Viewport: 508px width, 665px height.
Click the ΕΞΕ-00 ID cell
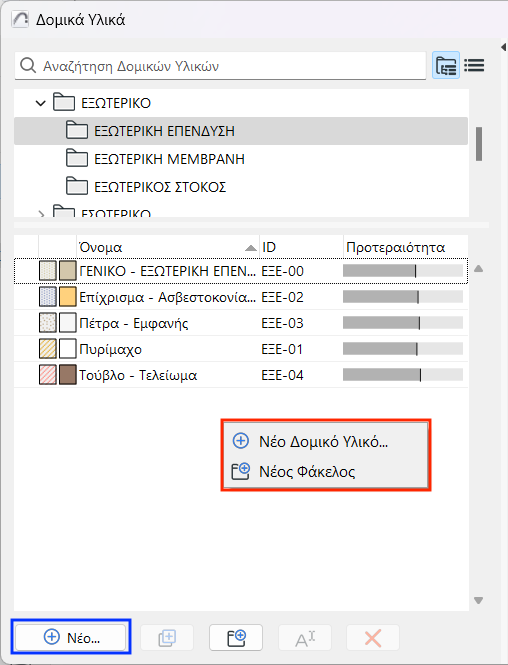(282, 271)
